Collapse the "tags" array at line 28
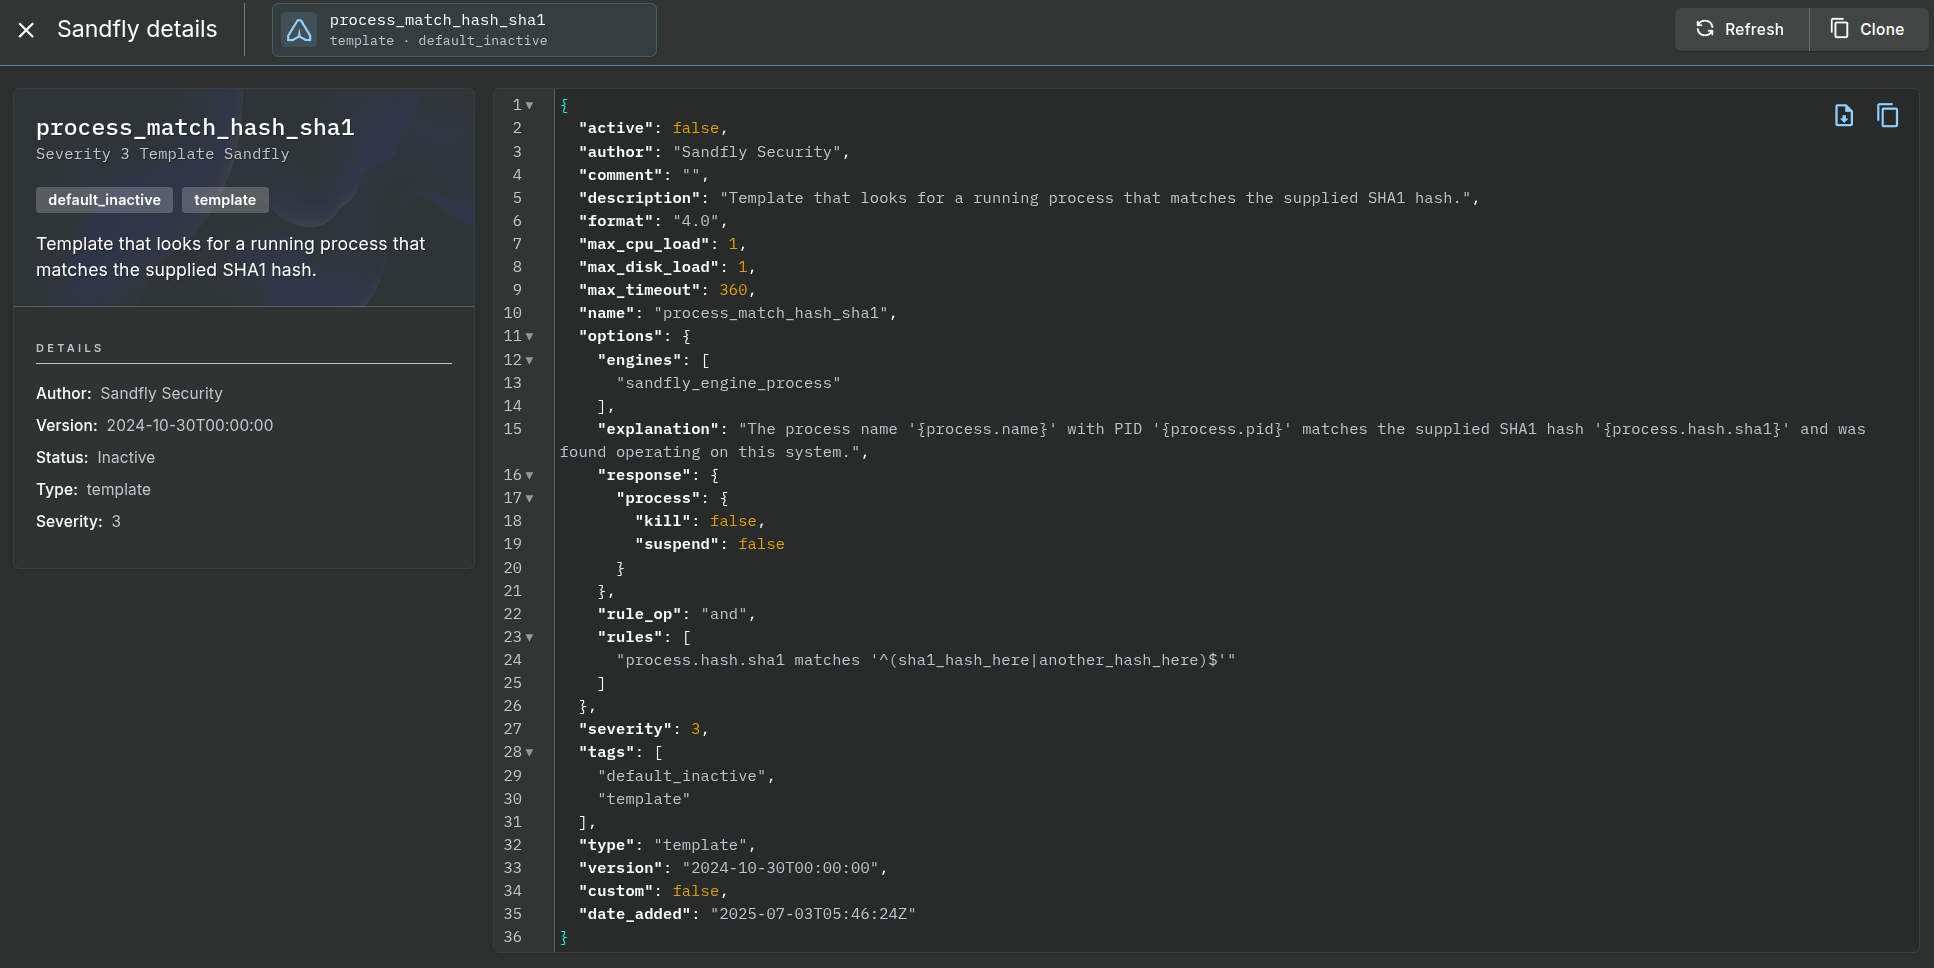This screenshot has height=968, width=1934. pos(530,752)
